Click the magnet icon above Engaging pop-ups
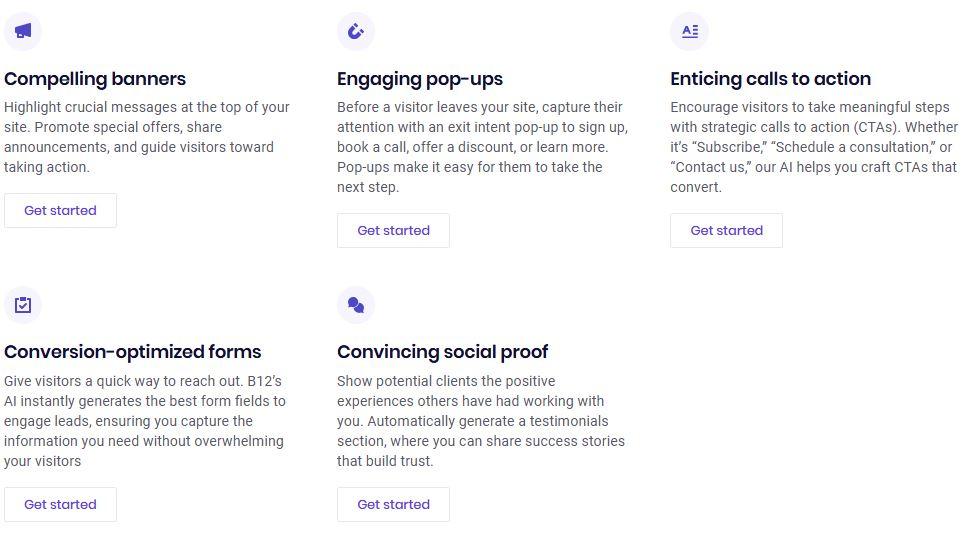This screenshot has width=967, height=545. [356, 31]
